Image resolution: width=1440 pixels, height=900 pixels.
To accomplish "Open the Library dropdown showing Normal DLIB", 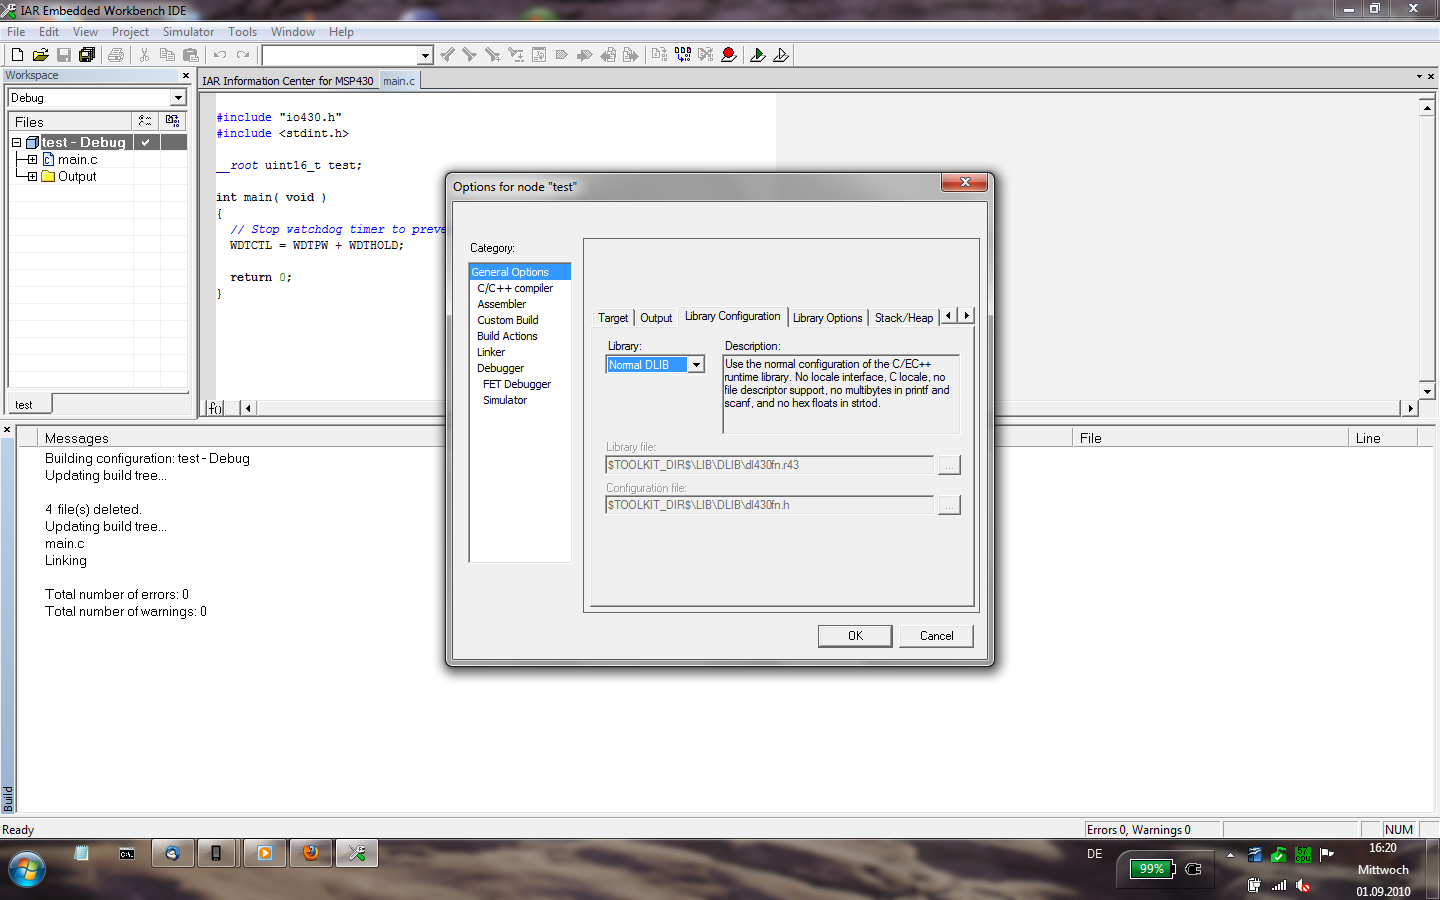I will [697, 365].
